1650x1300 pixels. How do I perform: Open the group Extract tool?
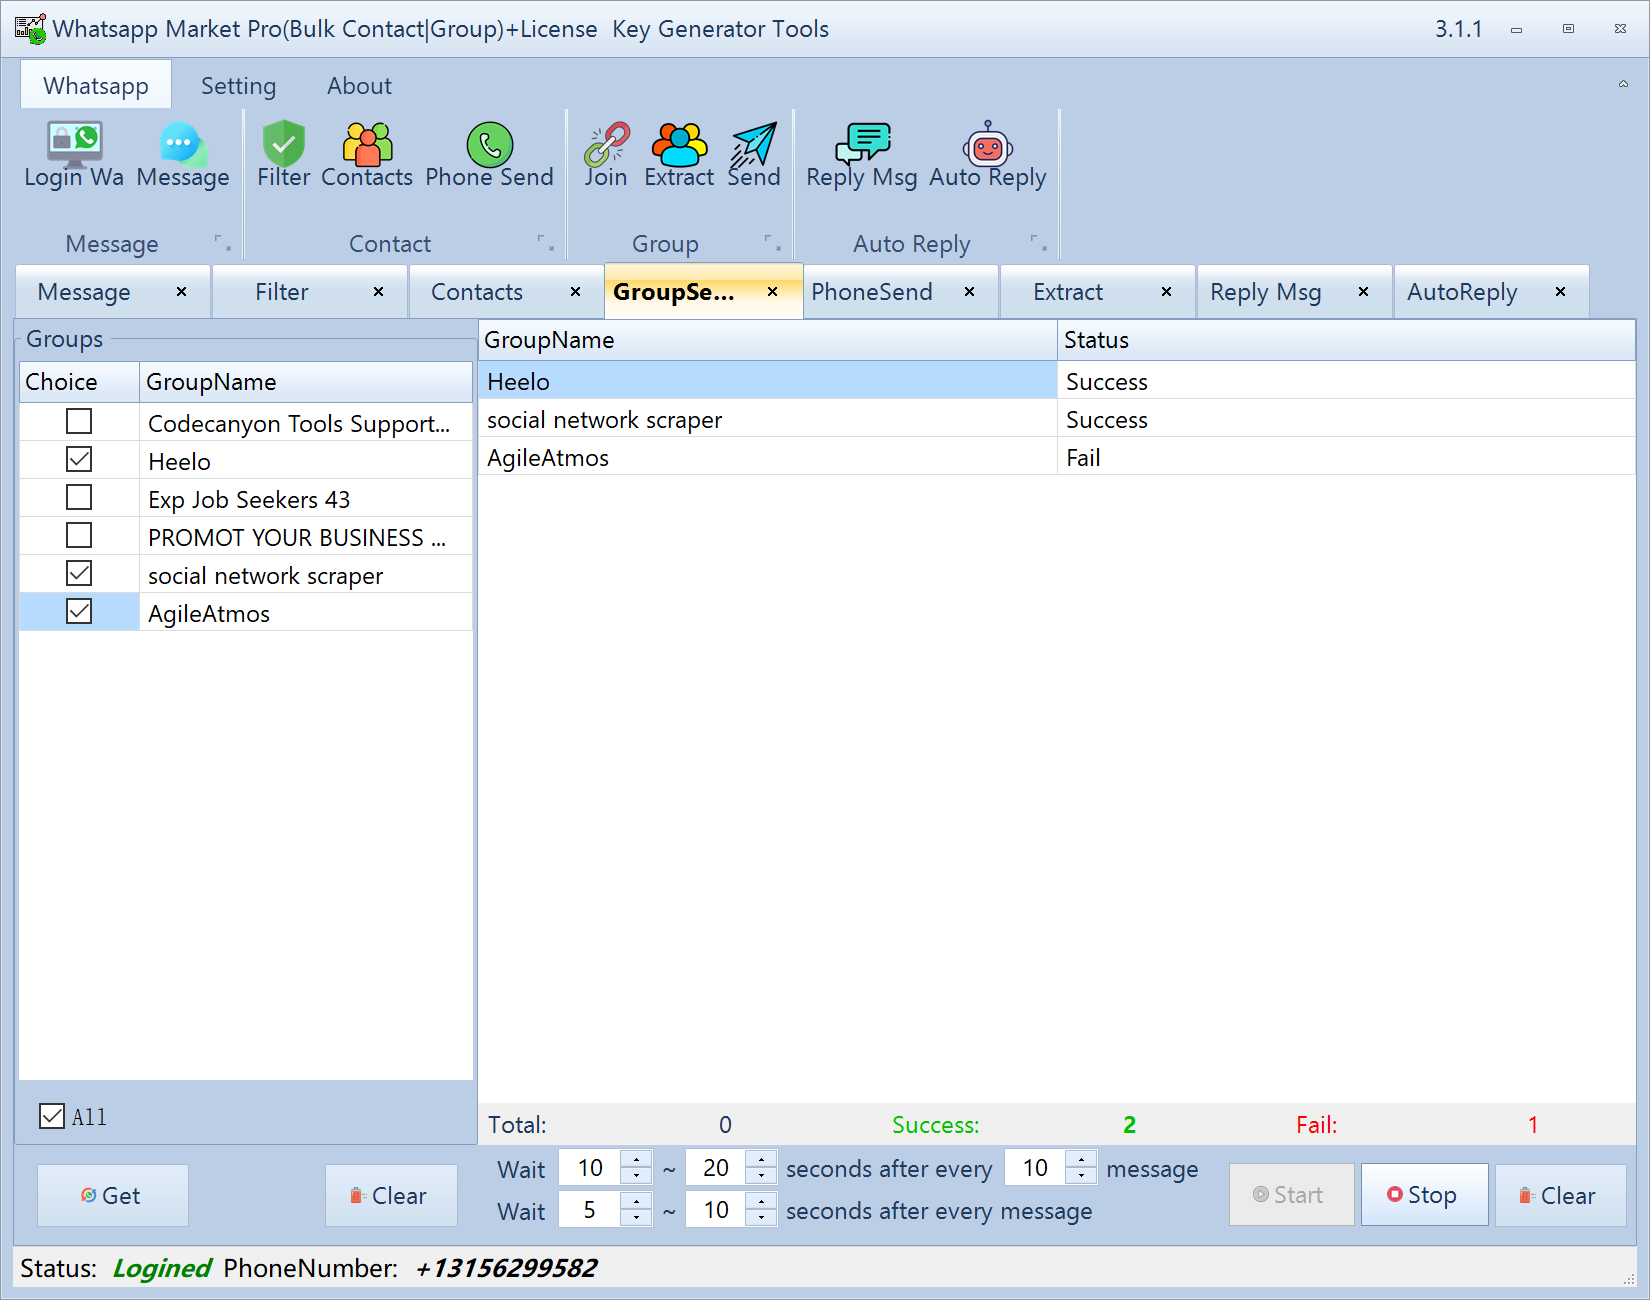(x=679, y=155)
